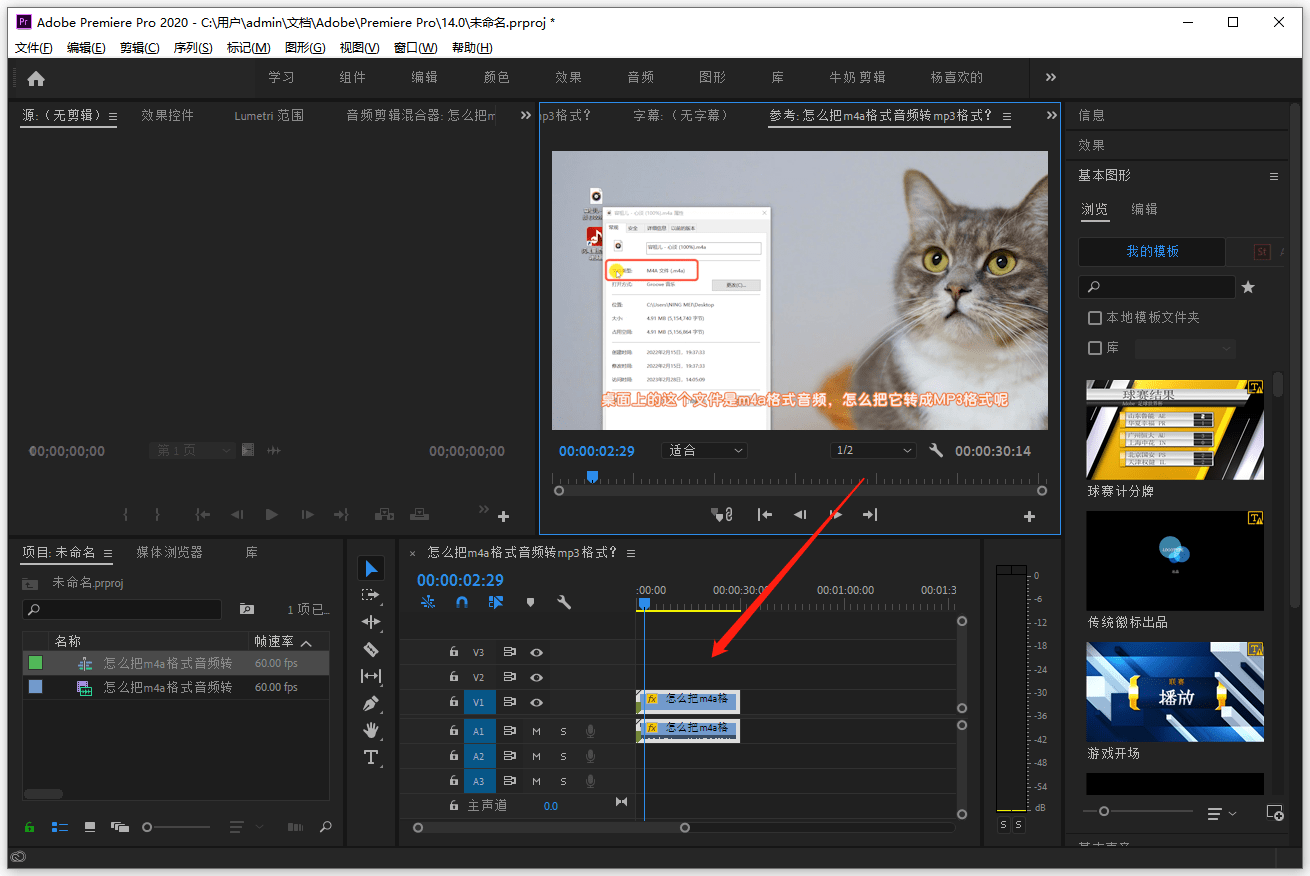
Task: Select the Slip tool
Action: coord(371,676)
